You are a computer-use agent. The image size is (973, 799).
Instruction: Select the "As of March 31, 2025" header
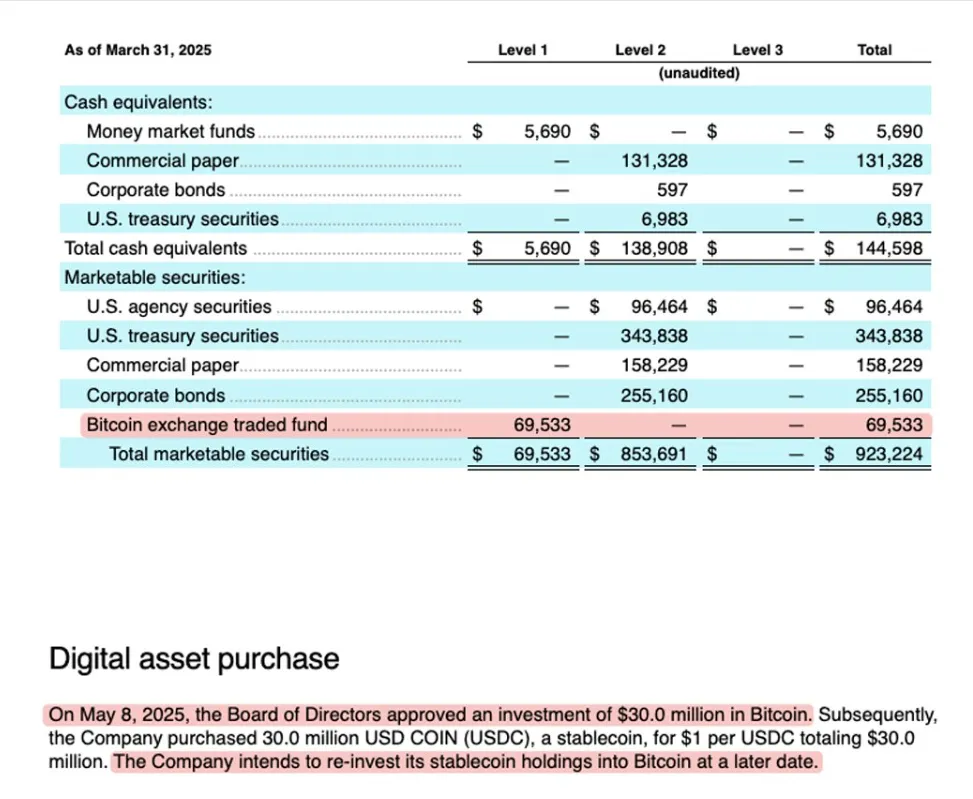138,50
